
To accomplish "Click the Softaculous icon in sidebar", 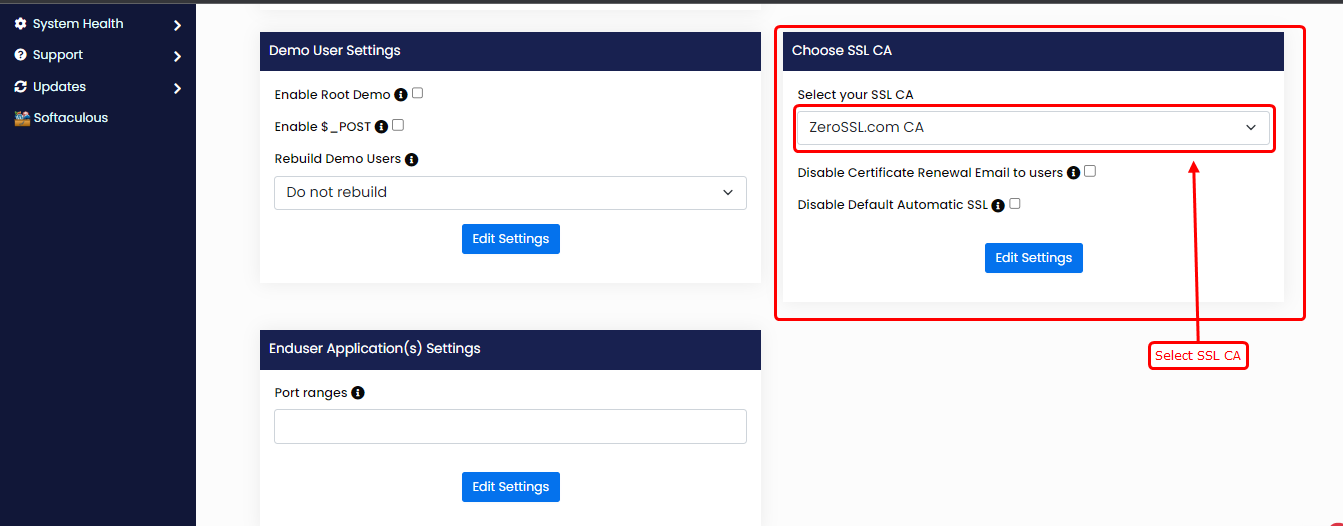I will (22, 118).
